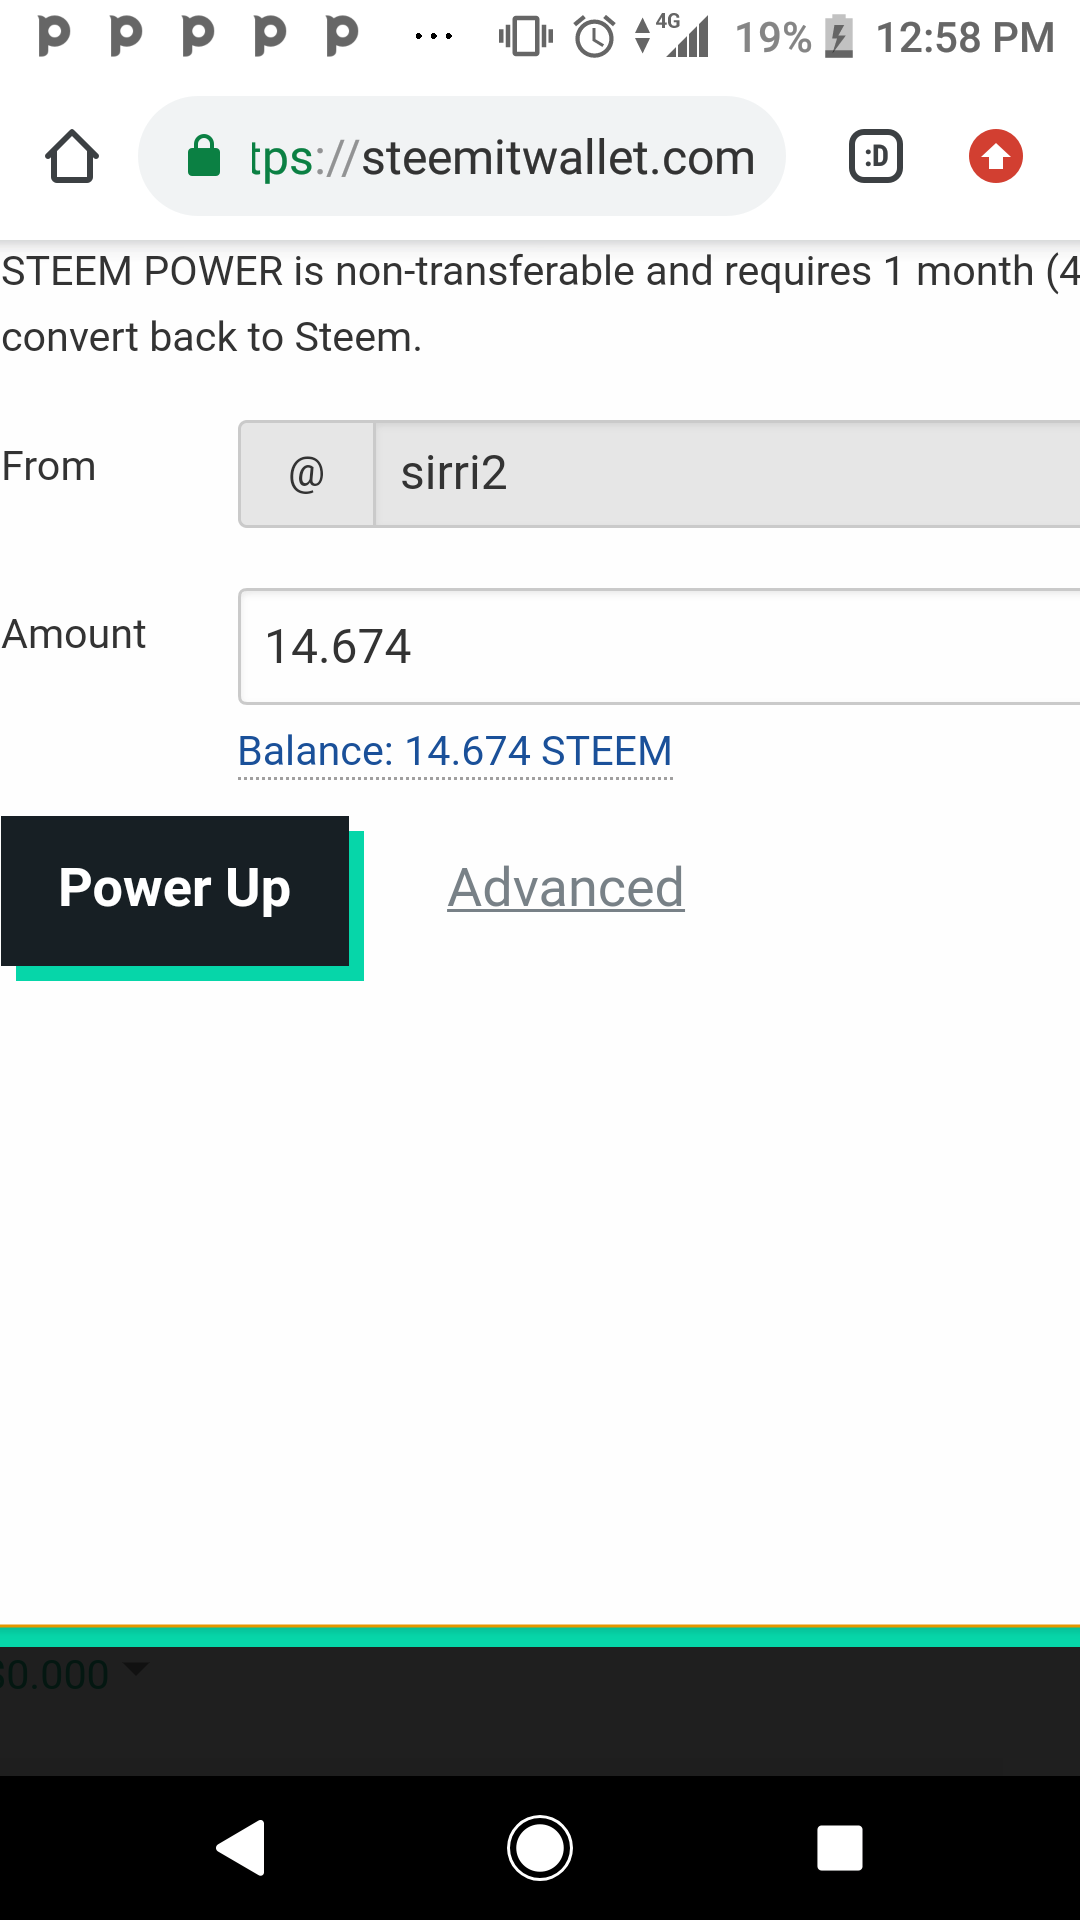Image resolution: width=1080 pixels, height=1920 pixels.
Task: Expand the $0.000 dropdown arrow
Action: [x=136, y=1668]
